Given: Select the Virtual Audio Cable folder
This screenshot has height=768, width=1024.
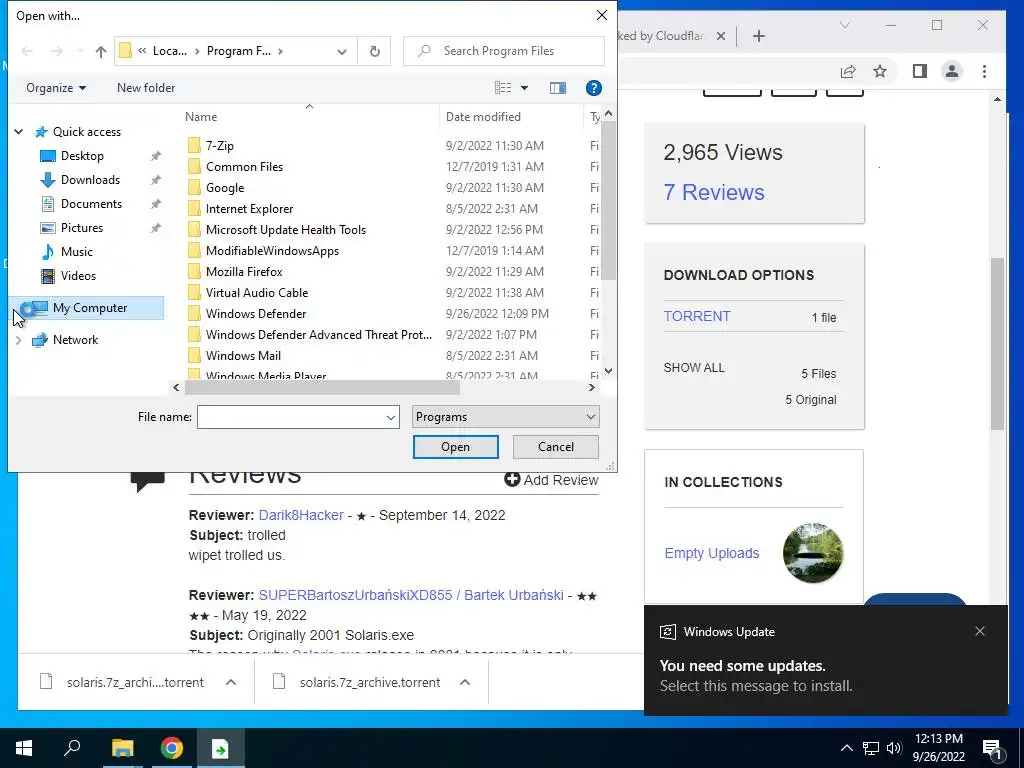Looking at the screenshot, I should tap(257, 293).
